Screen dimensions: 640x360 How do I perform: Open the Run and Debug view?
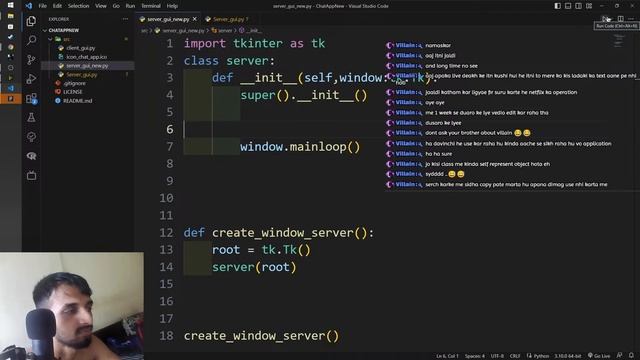31,79
